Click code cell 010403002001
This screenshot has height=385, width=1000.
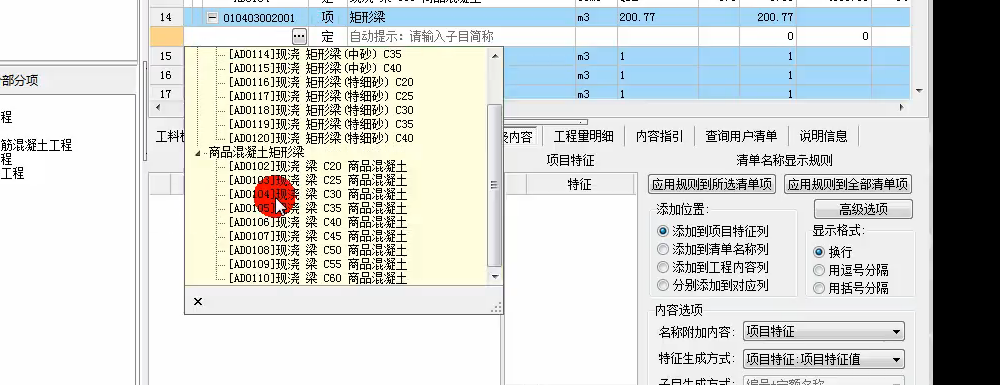[258, 18]
